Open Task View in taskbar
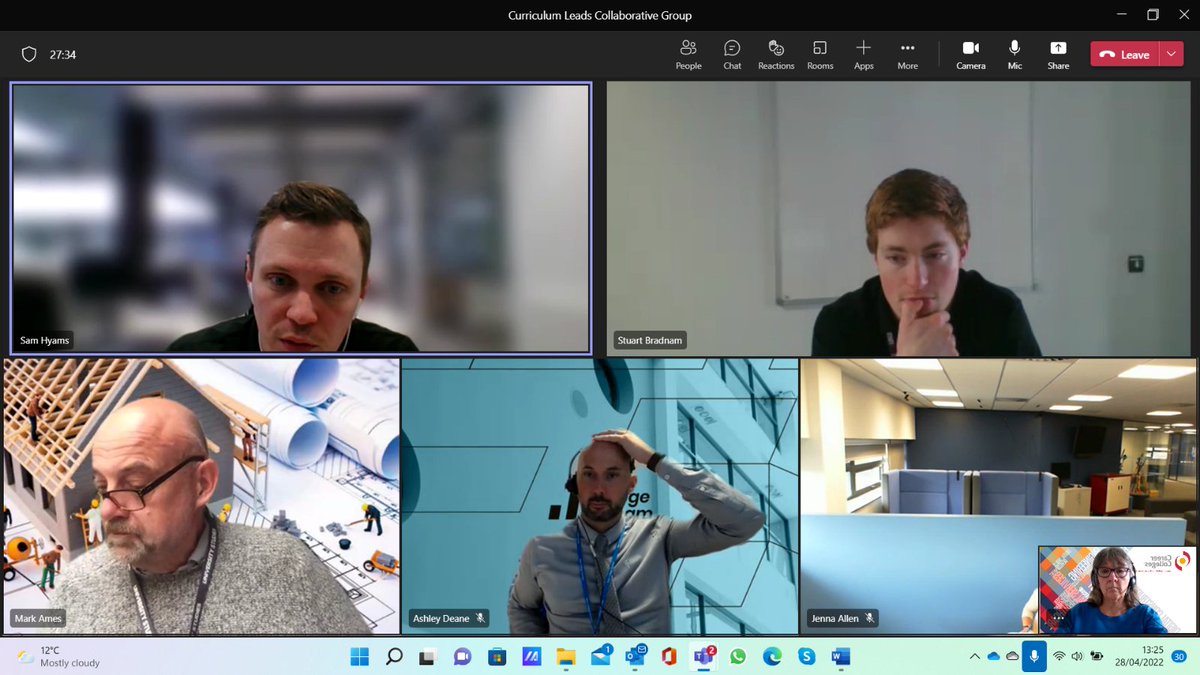 pos(428,656)
